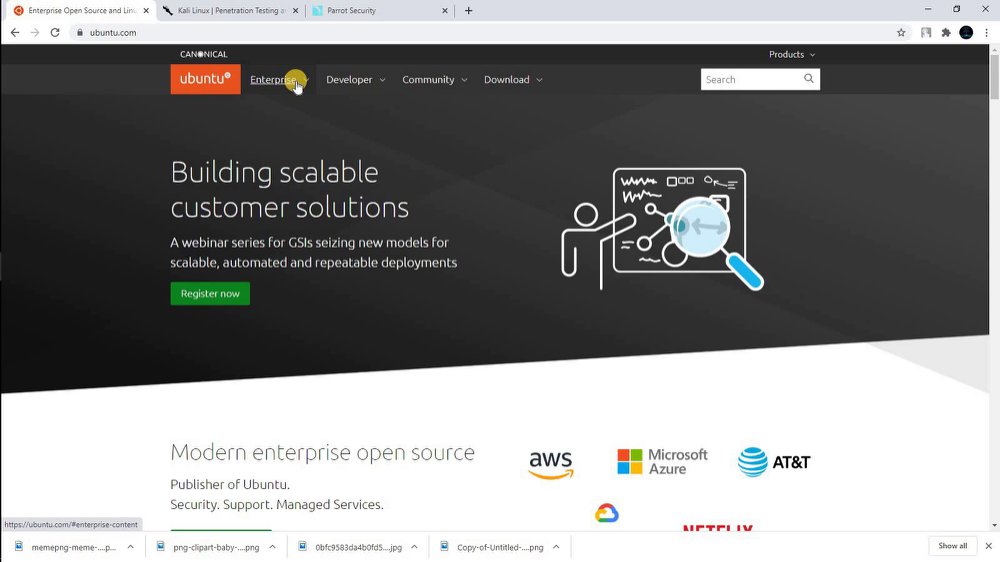Open the Download dropdown menu
Screen dimensions: 1000x562
tap(513, 80)
